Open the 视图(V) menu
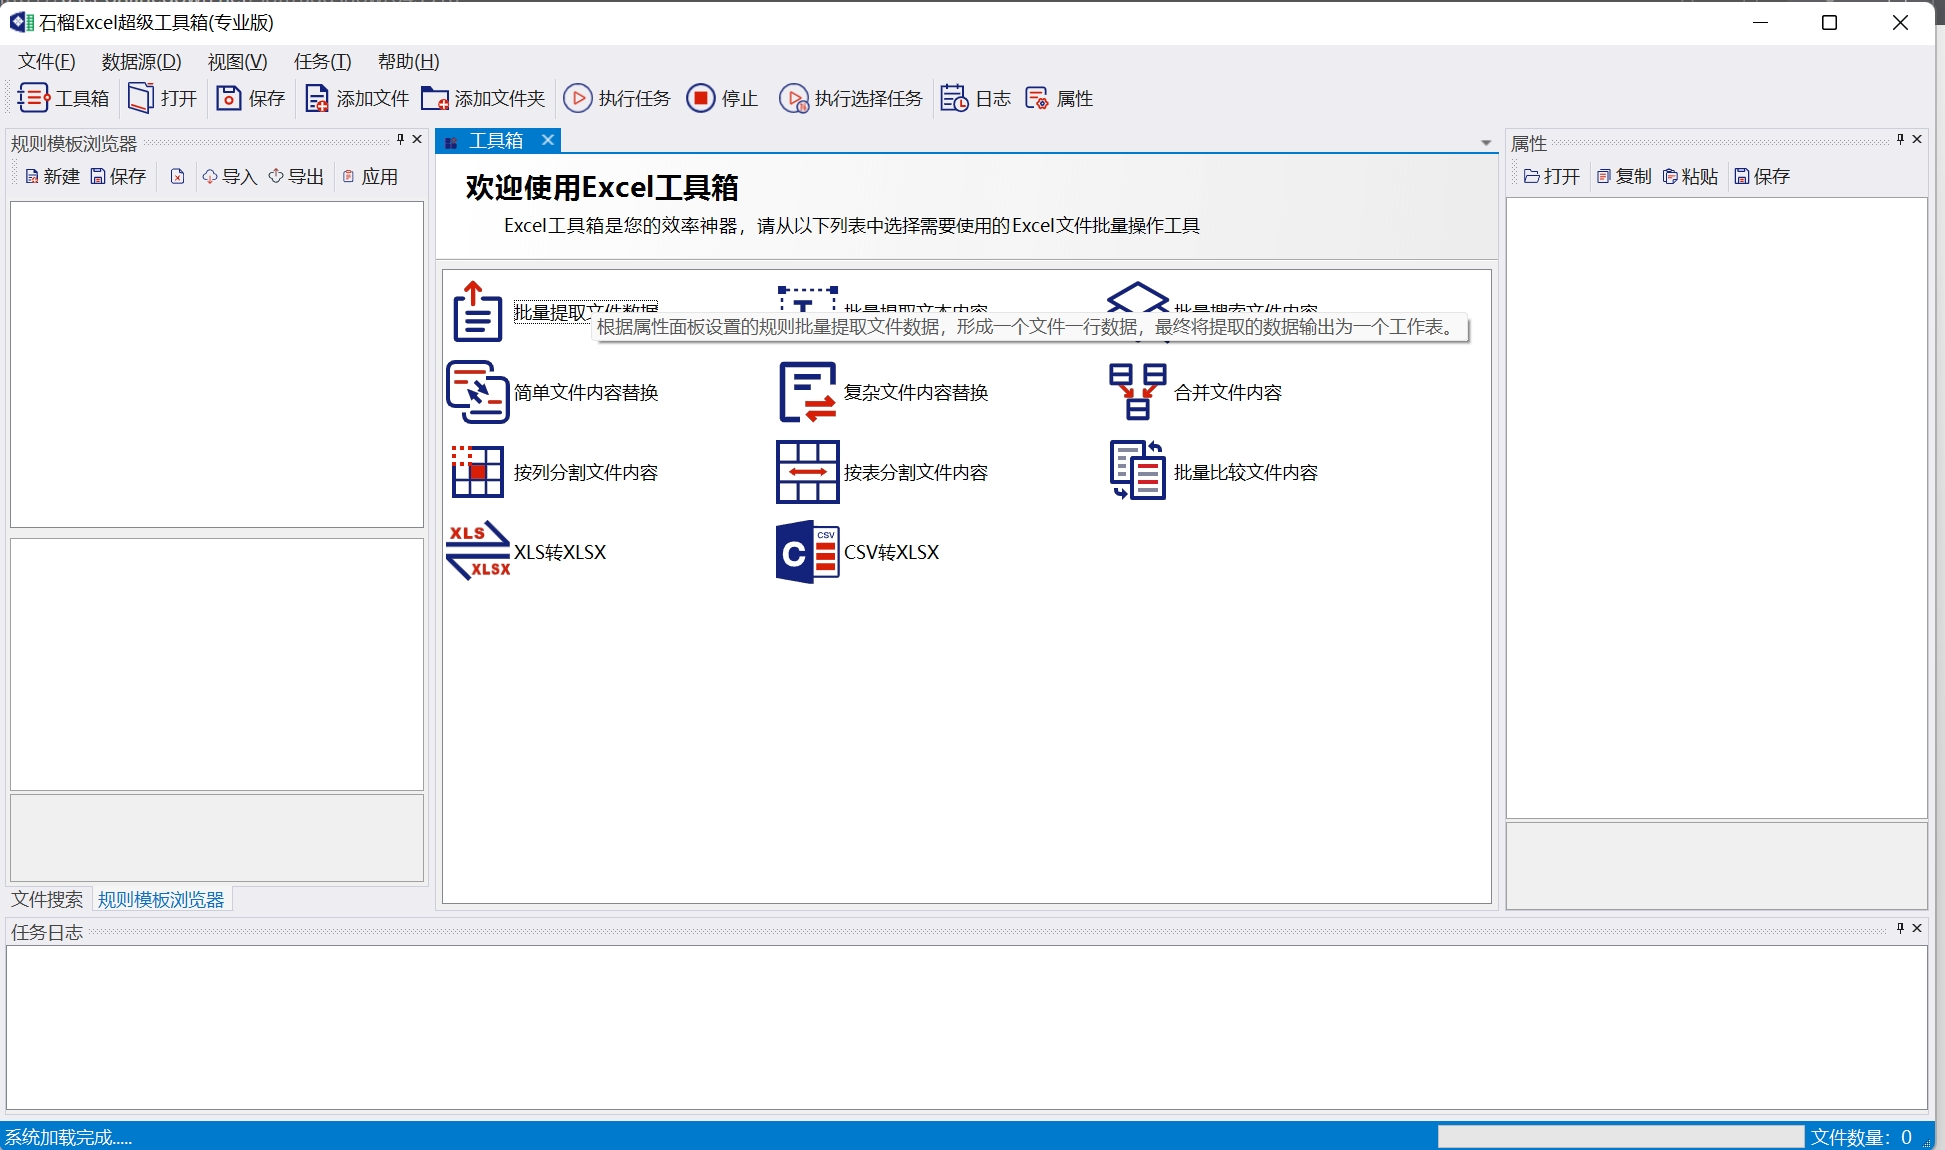This screenshot has height=1150, width=1945. tap(237, 62)
